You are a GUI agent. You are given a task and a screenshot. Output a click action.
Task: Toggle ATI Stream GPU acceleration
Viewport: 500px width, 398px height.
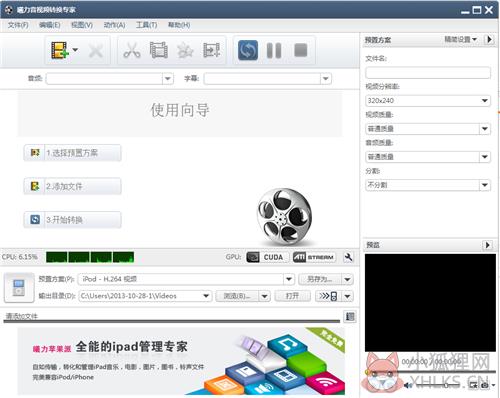(314, 257)
